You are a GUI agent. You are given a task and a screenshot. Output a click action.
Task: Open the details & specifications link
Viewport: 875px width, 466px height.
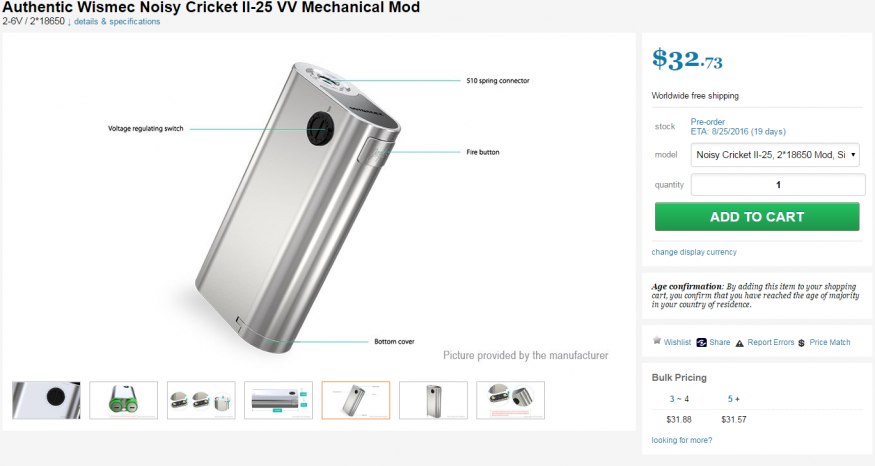(x=117, y=21)
